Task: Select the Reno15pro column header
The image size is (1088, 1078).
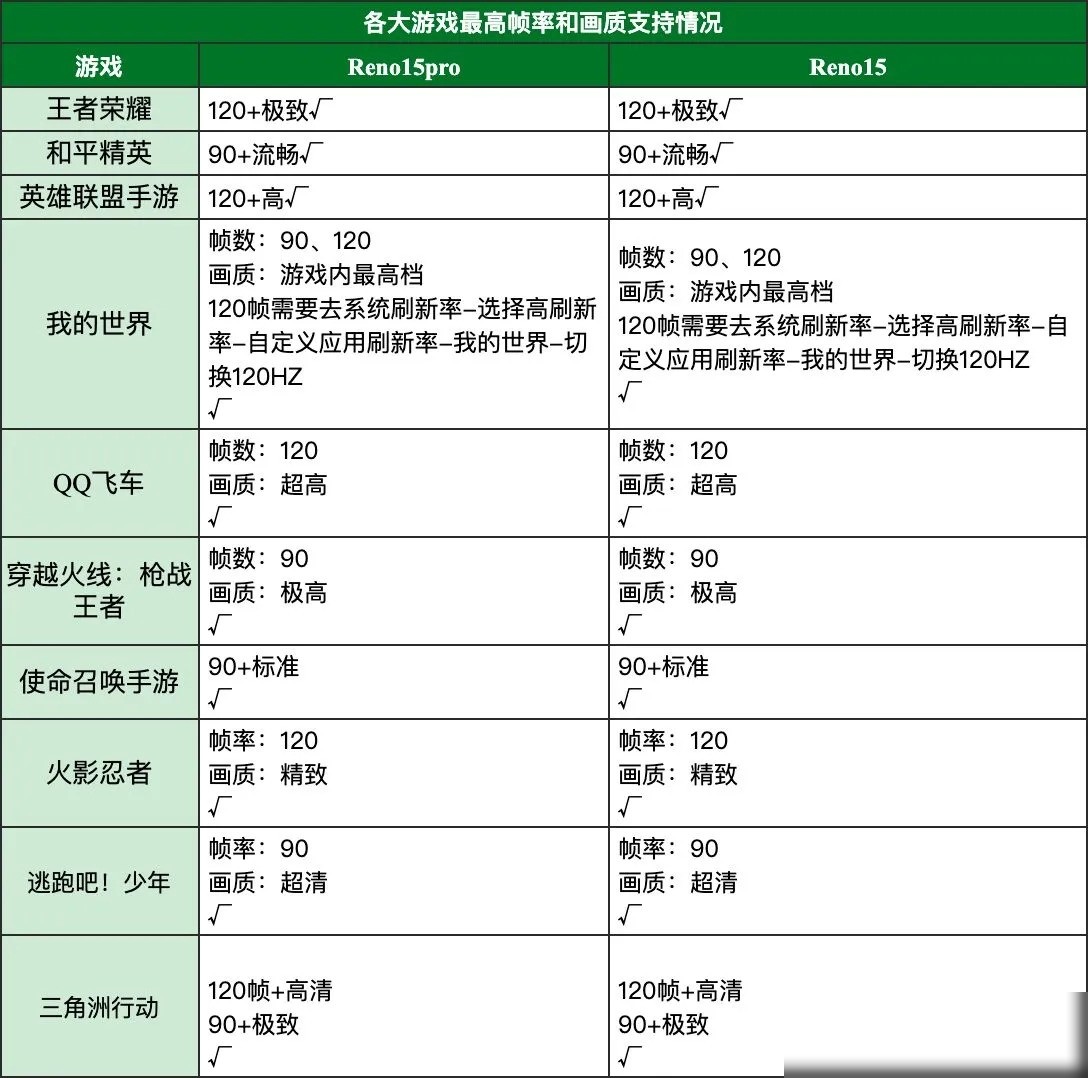Action: pyautogui.click(x=404, y=67)
